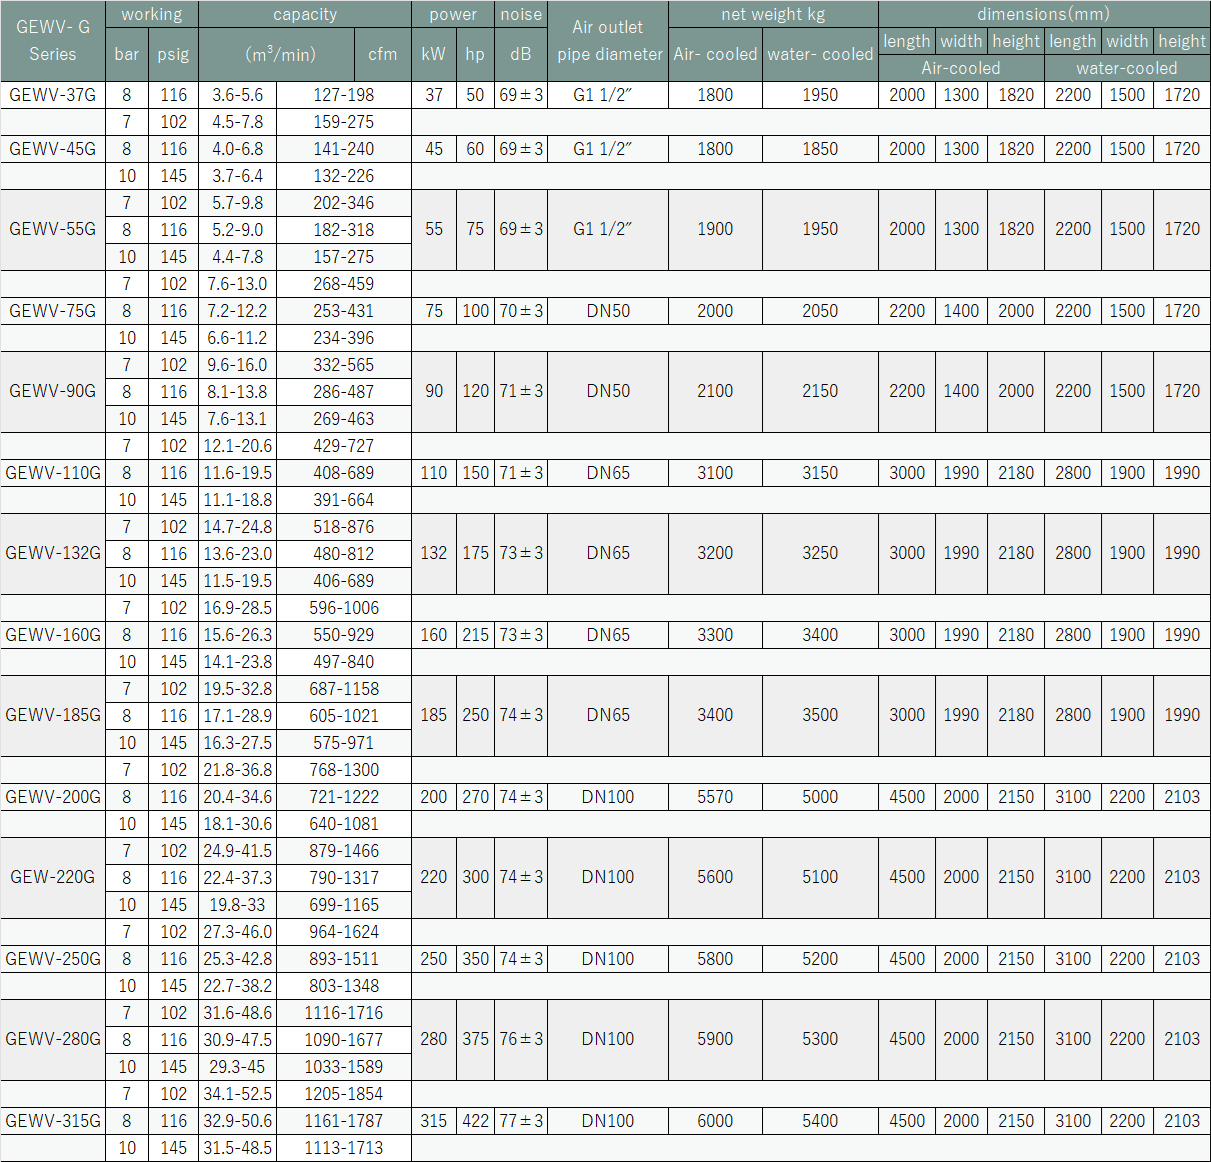Image resolution: width=1211 pixels, height=1162 pixels.
Task: Click the horsepower value '422'
Action: pos(476,1121)
